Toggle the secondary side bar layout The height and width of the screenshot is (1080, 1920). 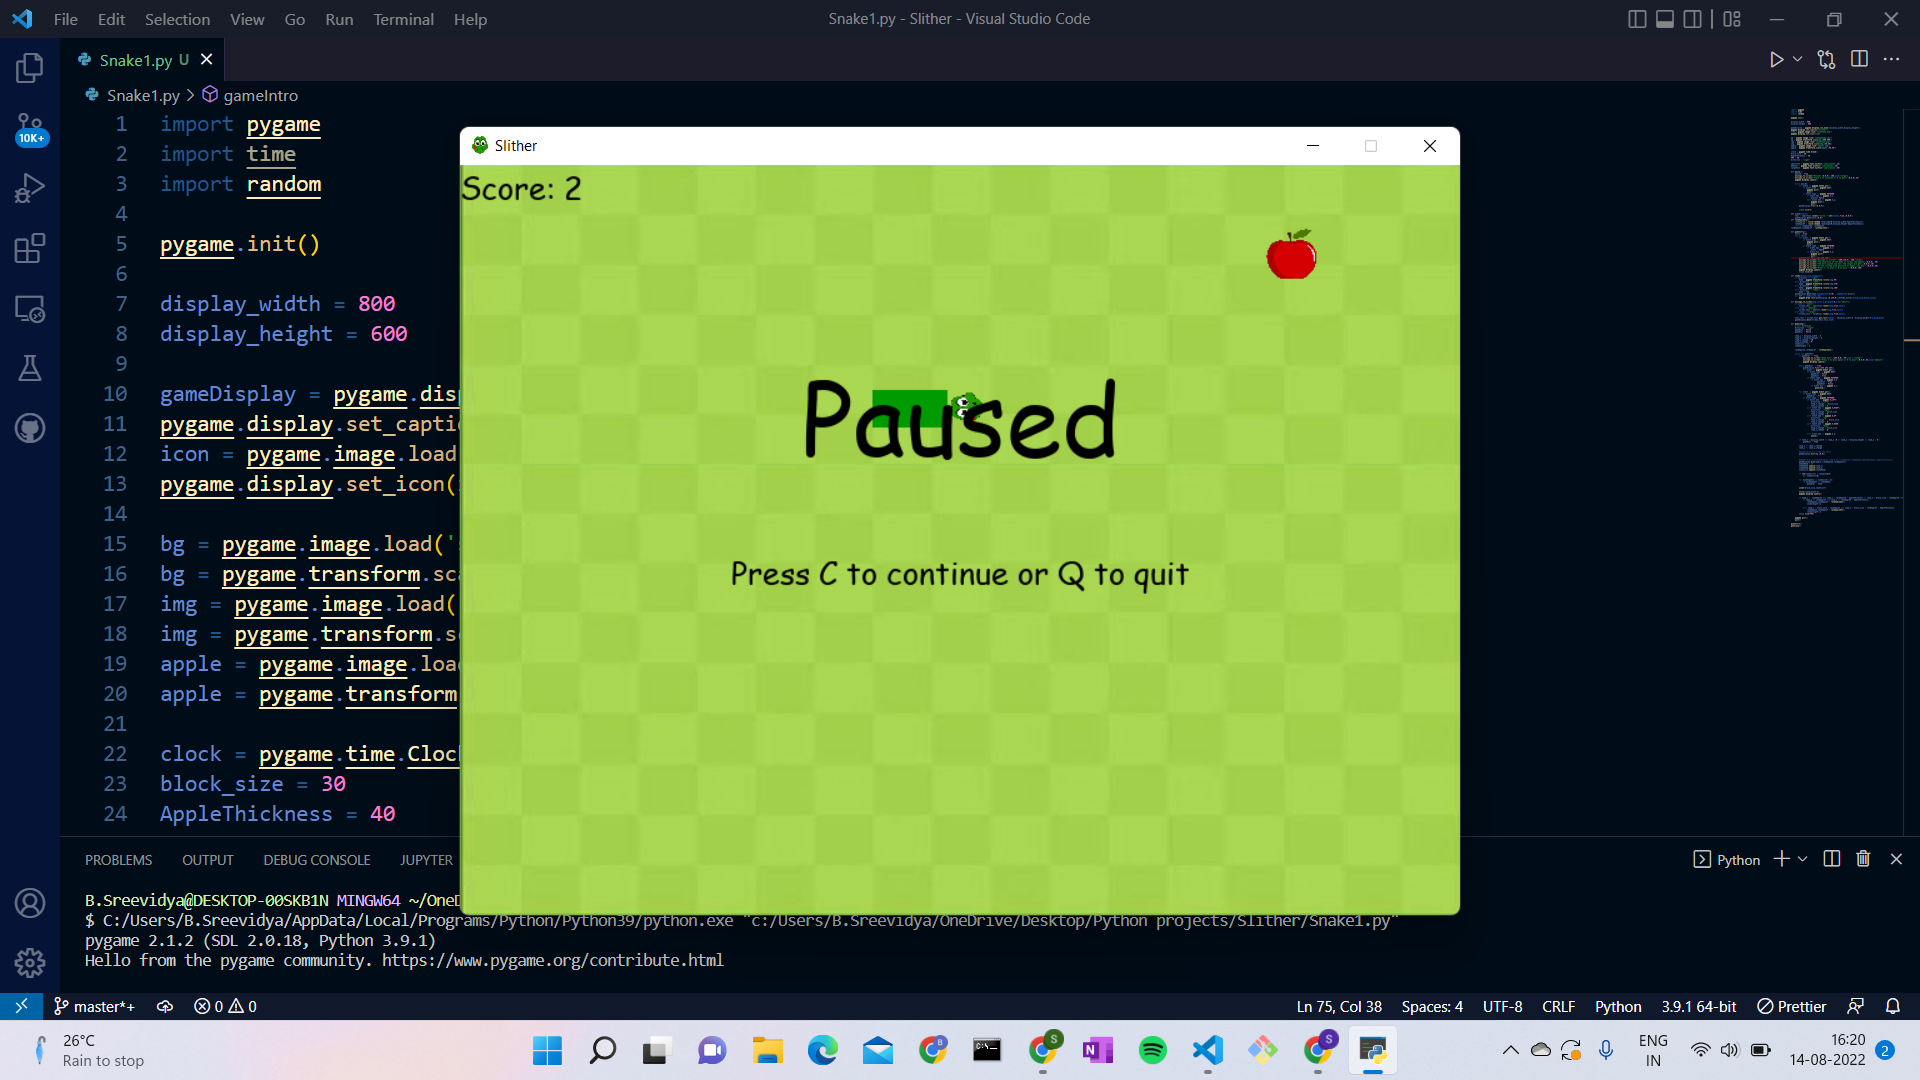[1693, 19]
